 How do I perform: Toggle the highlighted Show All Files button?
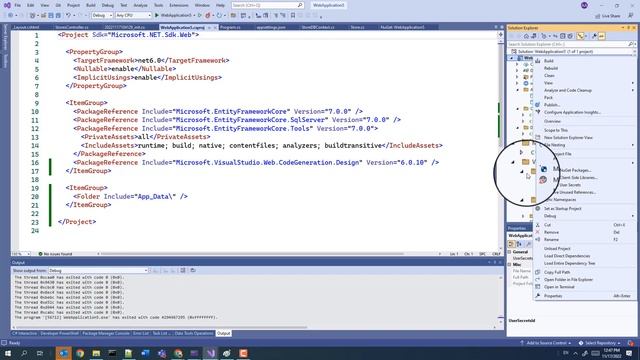580,36
